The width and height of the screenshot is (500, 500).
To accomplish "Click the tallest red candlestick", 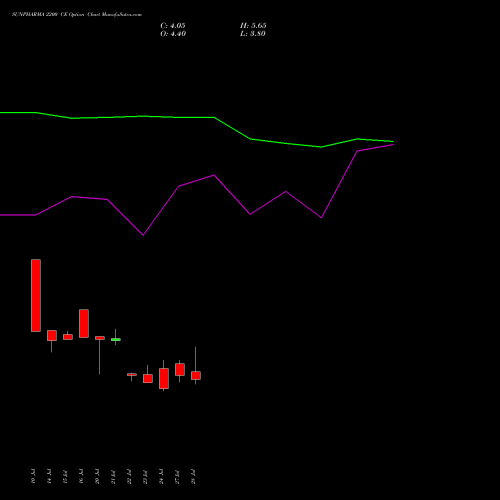I will (36, 295).
